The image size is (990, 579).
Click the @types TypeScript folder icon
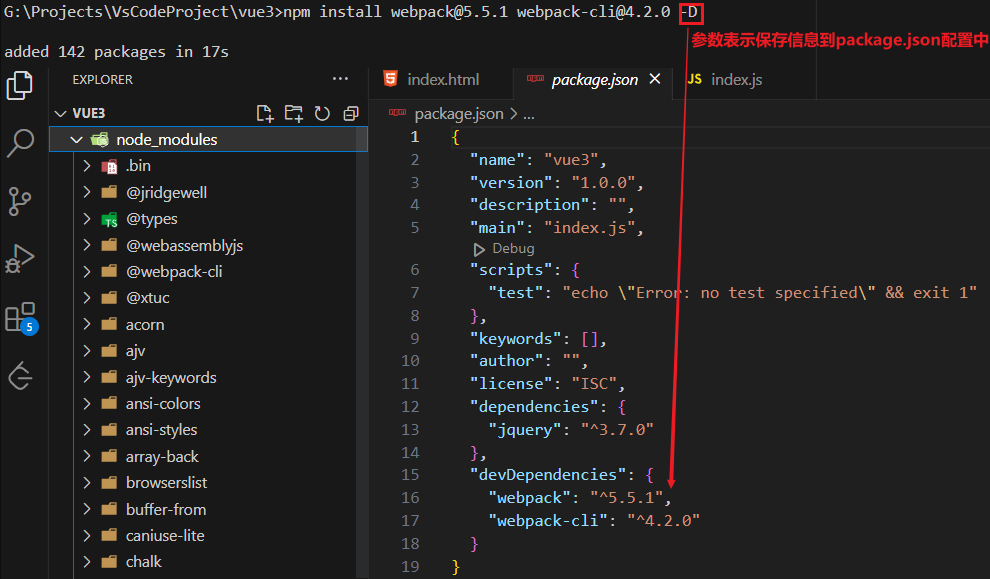[x=110, y=219]
